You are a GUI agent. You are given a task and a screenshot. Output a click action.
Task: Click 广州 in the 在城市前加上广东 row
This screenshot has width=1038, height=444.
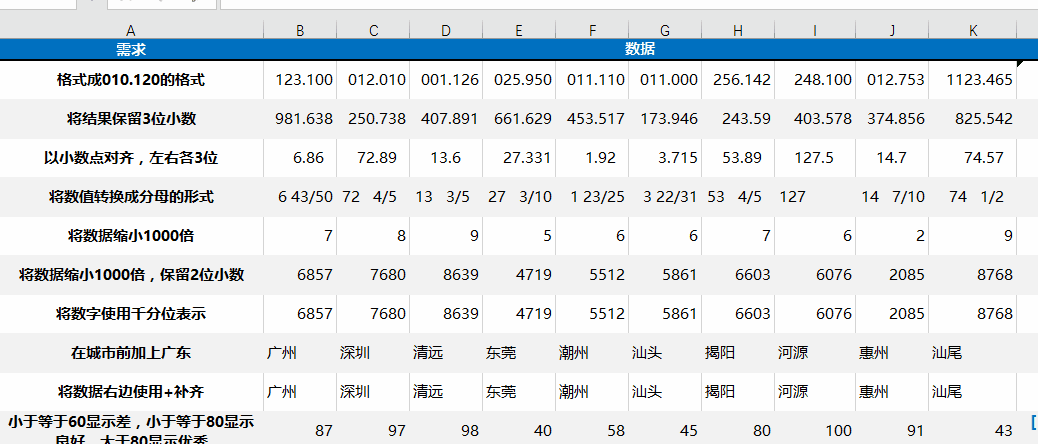[x=300, y=353]
